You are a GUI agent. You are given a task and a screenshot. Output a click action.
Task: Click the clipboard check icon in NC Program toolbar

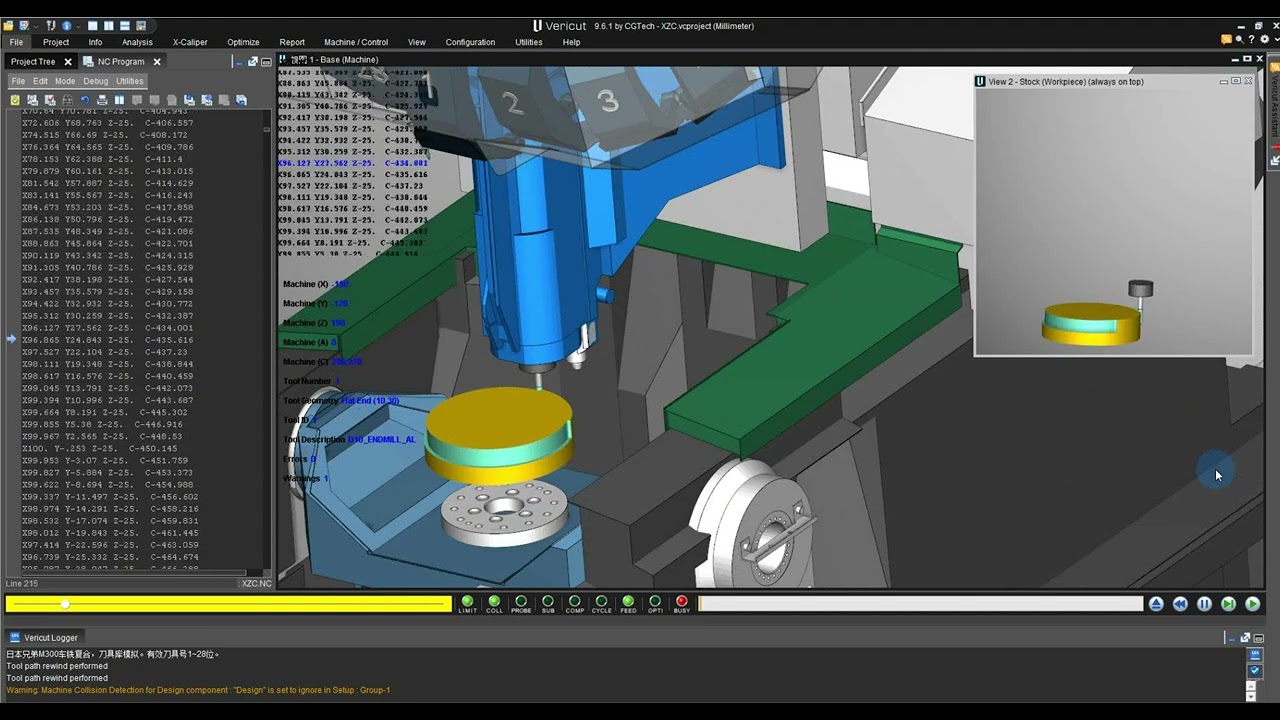coord(15,100)
